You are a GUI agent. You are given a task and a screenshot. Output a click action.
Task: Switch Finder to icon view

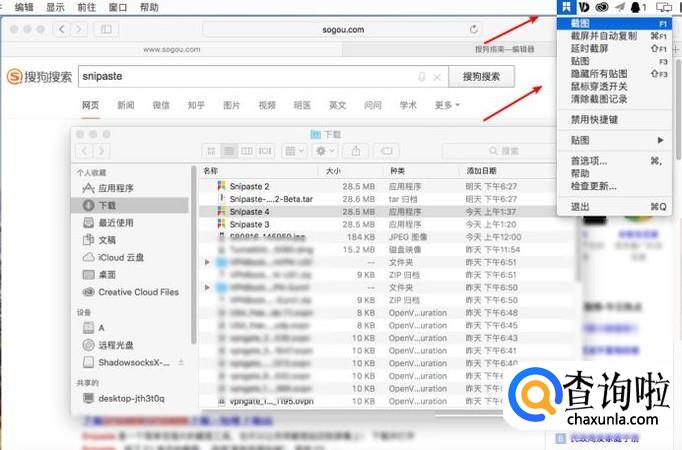pyautogui.click(x=211, y=151)
